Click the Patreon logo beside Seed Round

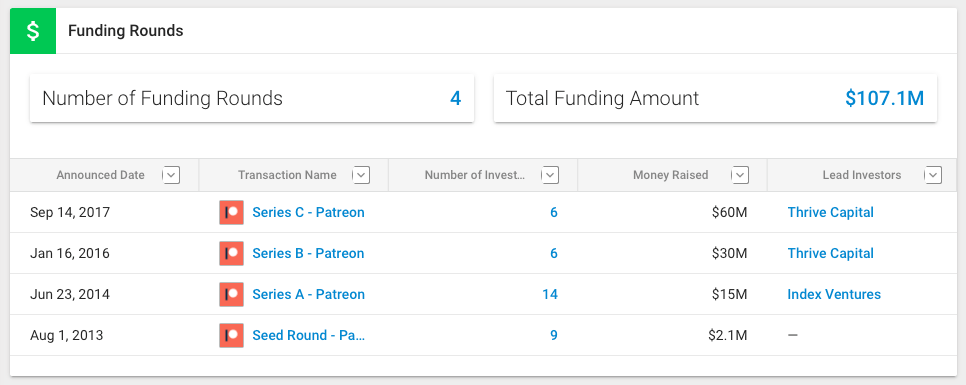point(232,336)
